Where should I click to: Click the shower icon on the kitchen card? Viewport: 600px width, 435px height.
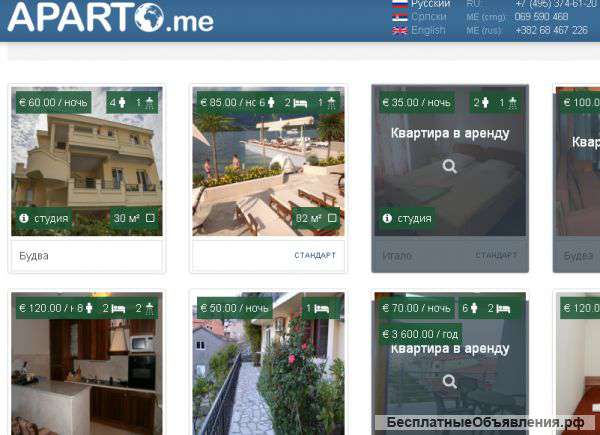tap(150, 308)
